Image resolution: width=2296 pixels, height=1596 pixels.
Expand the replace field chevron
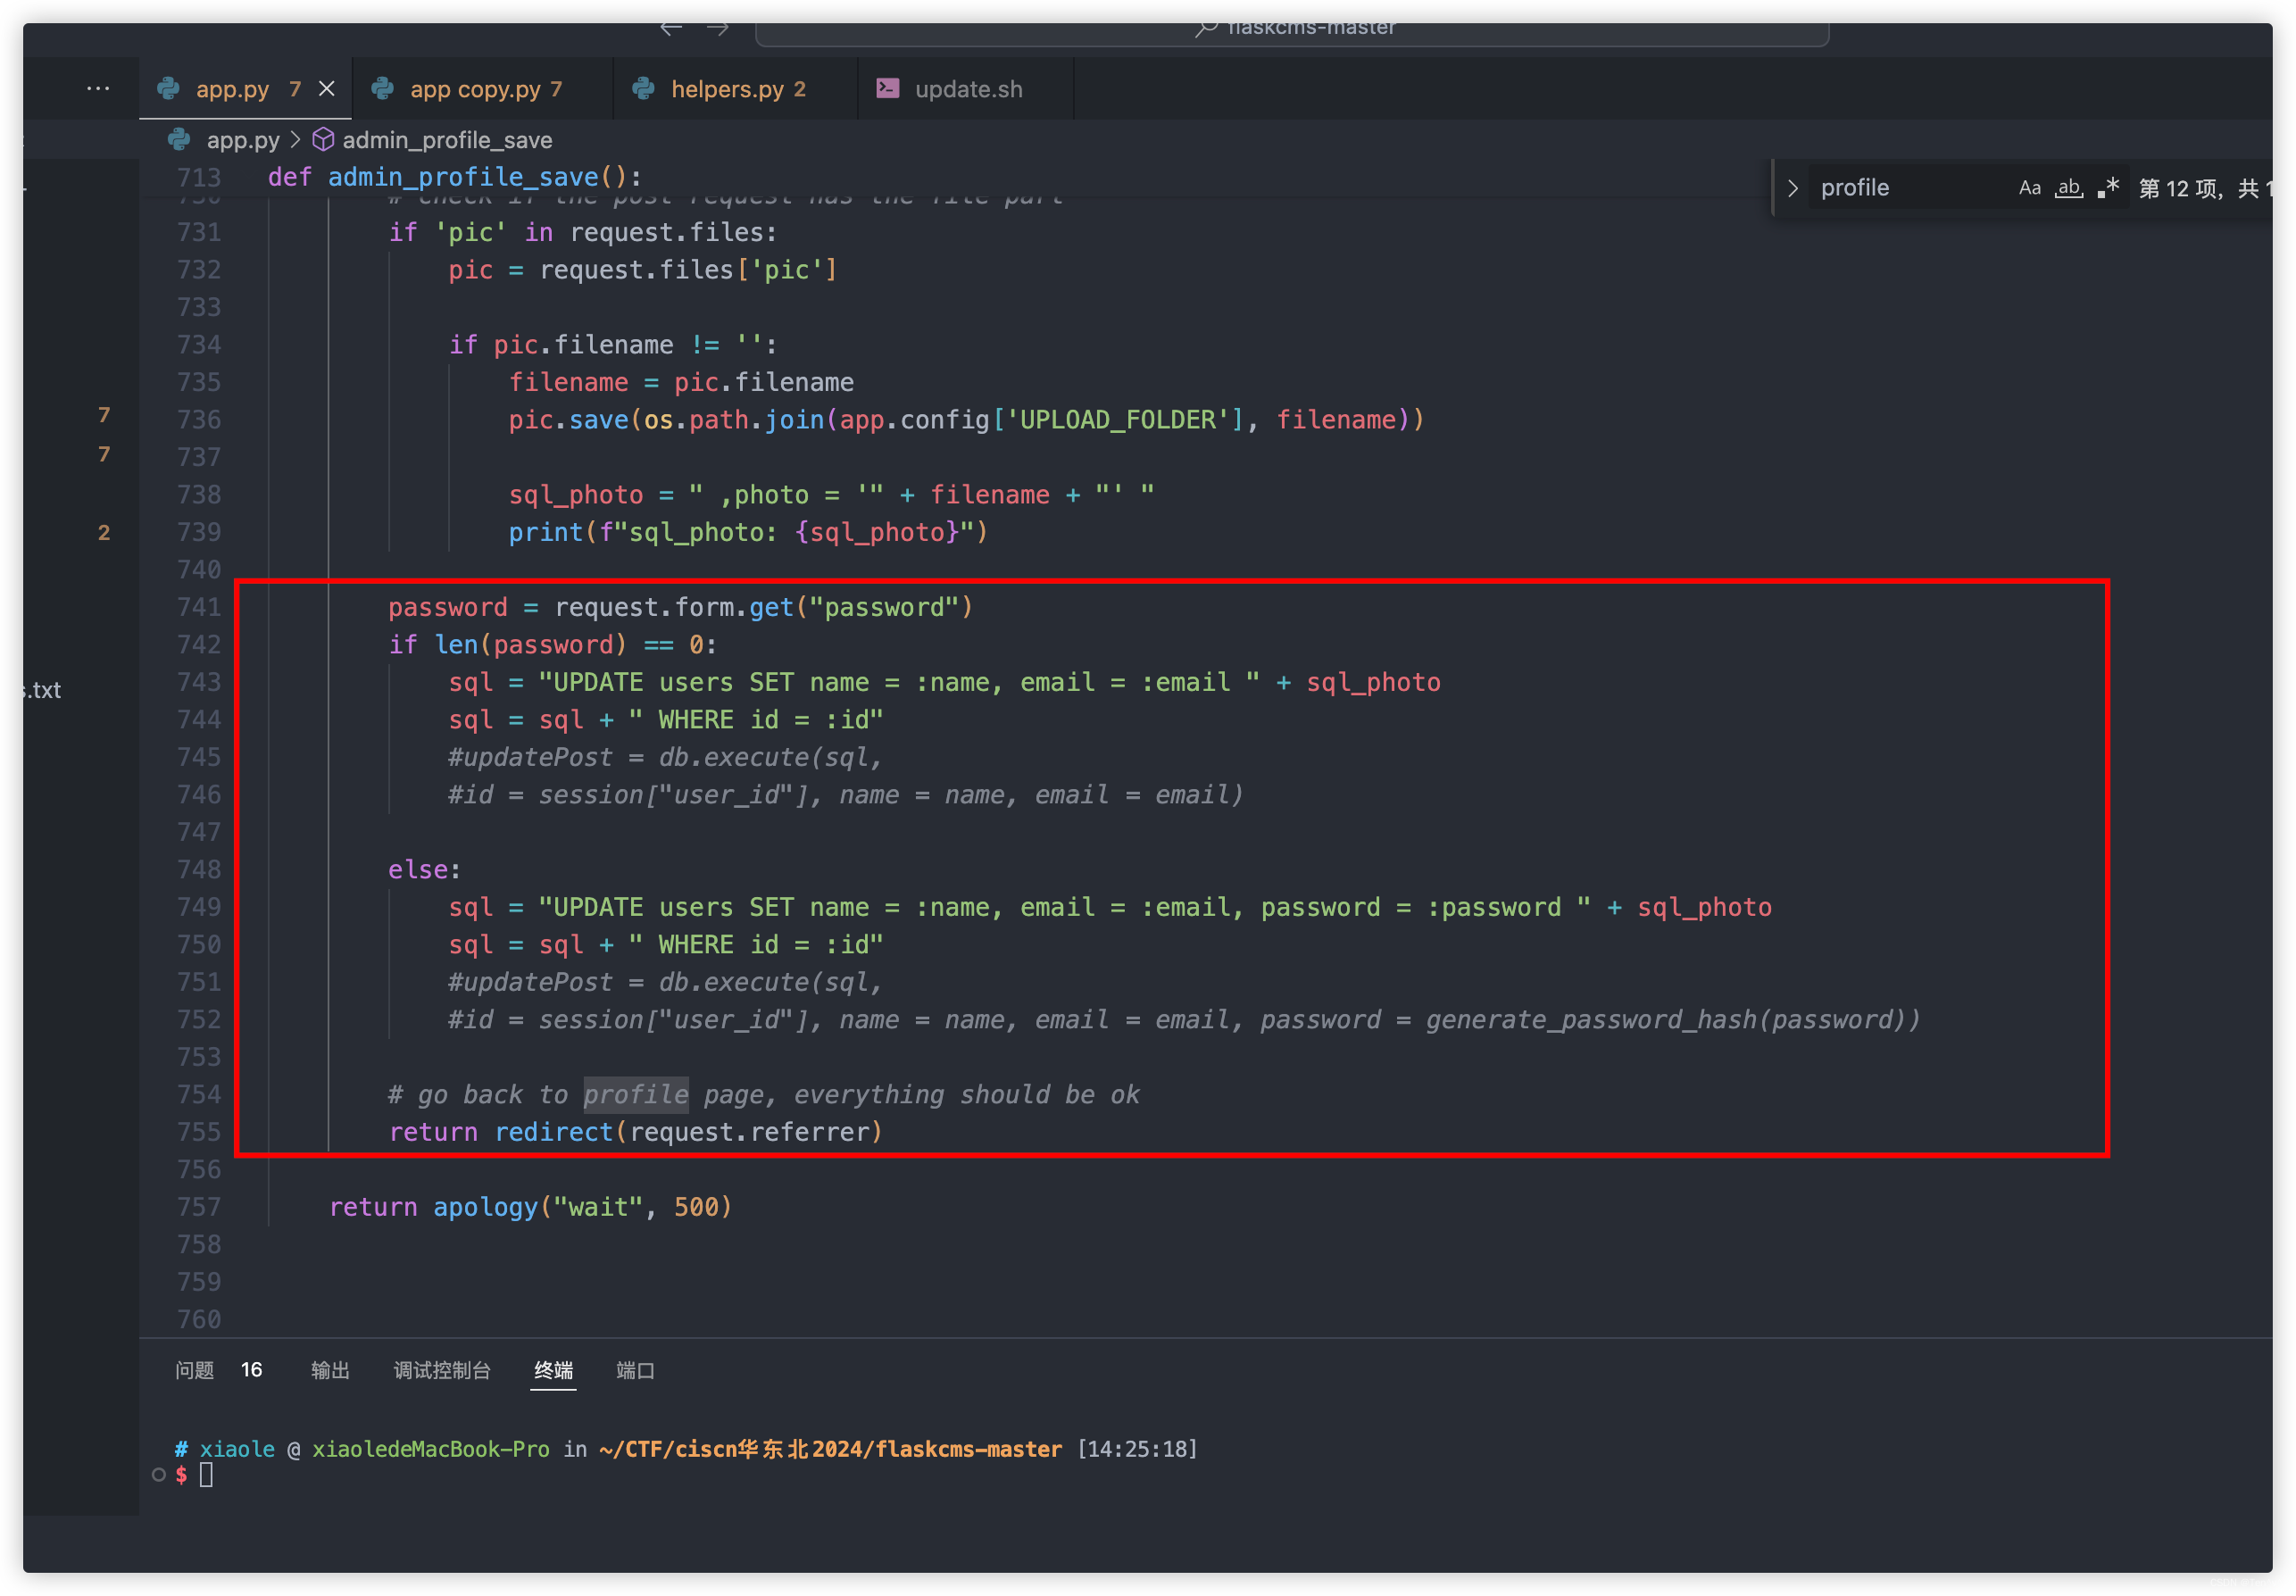click(x=1792, y=188)
